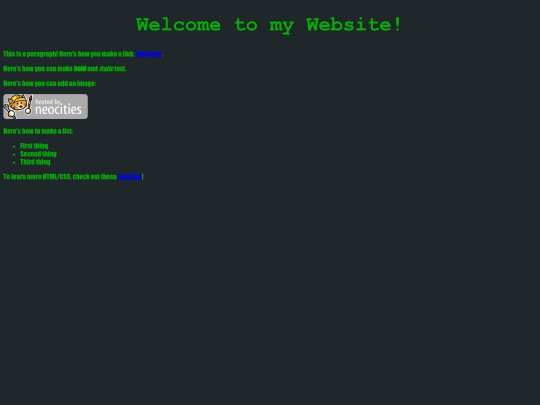Click the italic word in second paragraph
The height and width of the screenshot is (405, 540).
coord(106,69)
